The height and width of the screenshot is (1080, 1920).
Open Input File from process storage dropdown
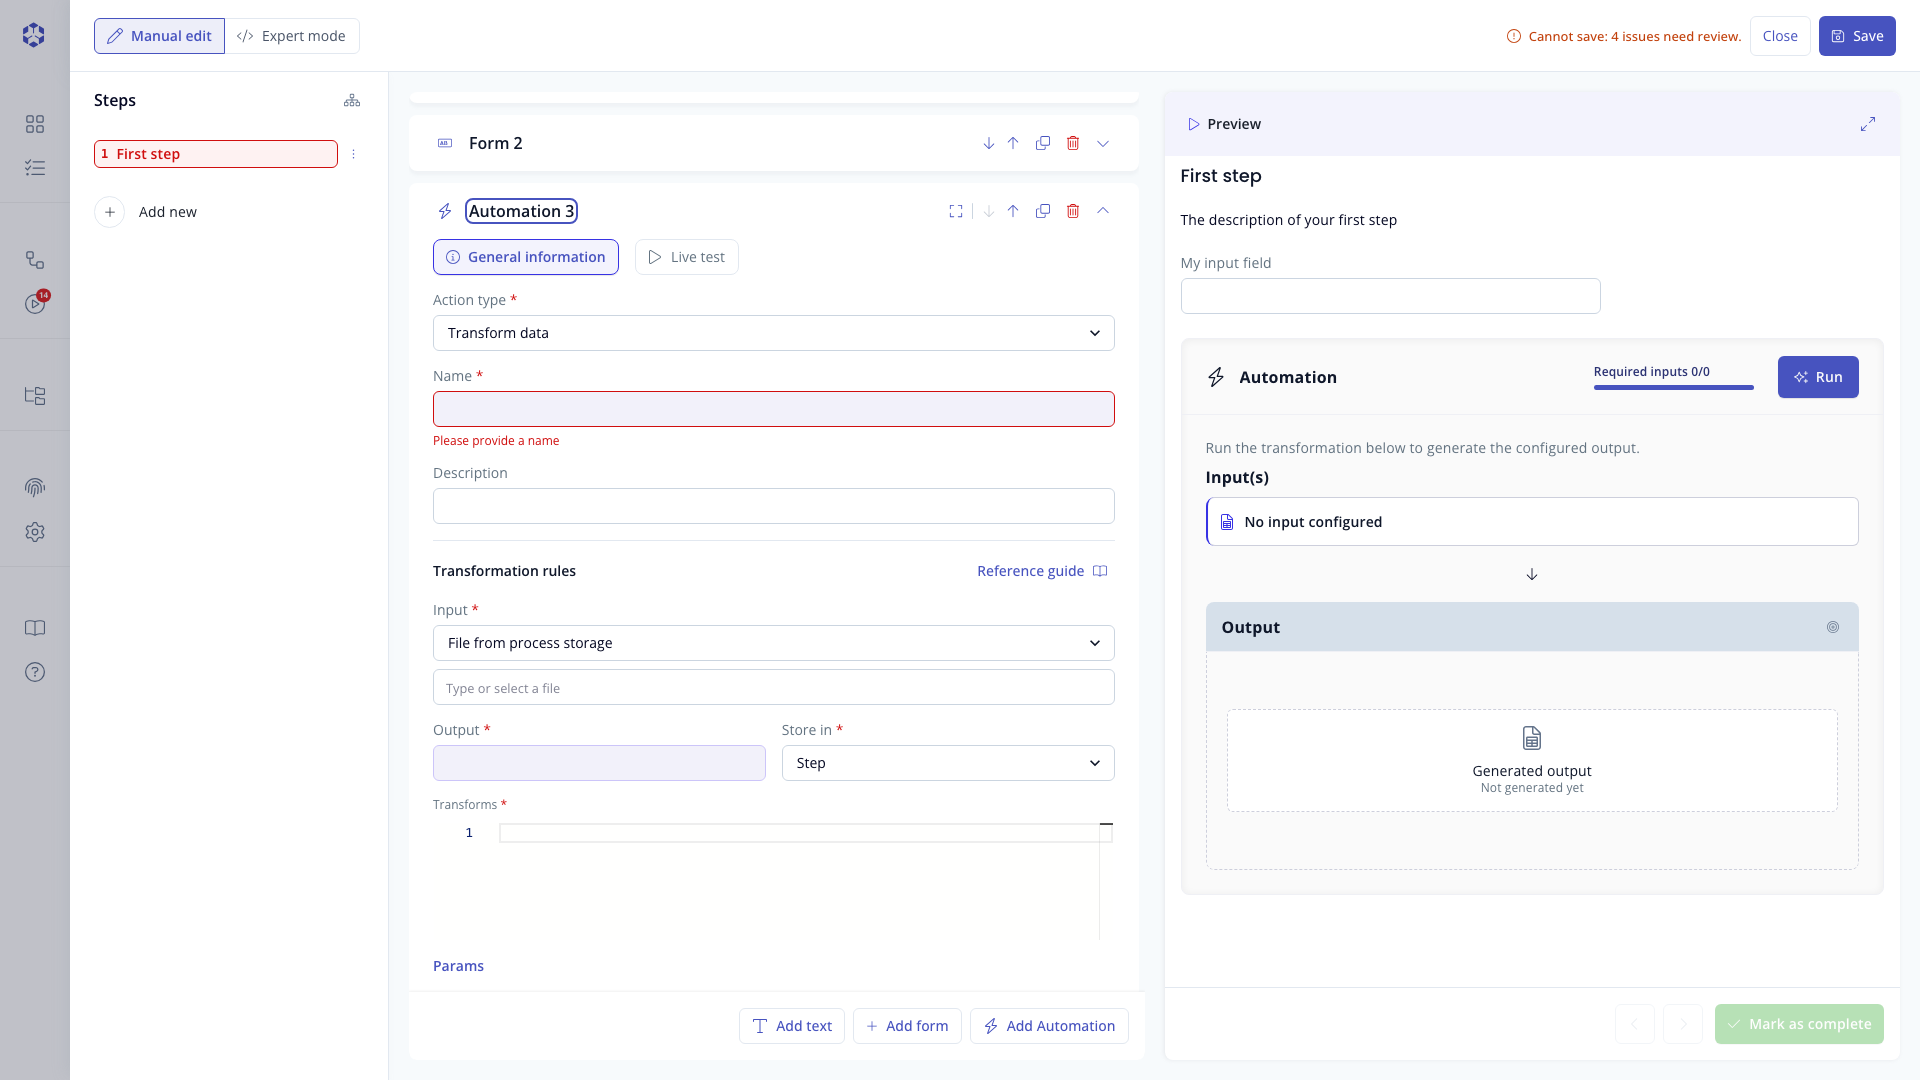click(774, 643)
